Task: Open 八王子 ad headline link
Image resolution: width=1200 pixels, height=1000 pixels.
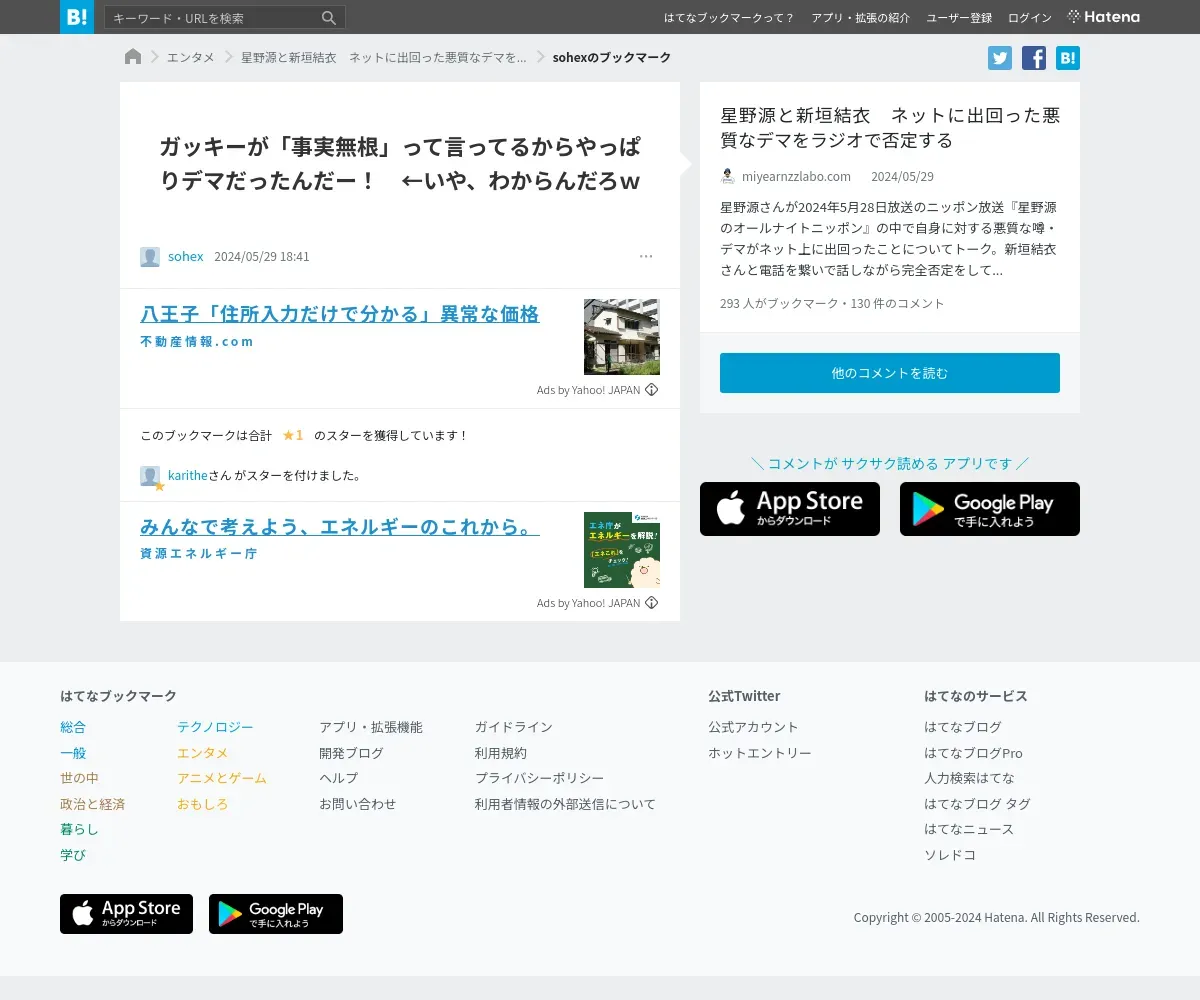Action: point(340,314)
